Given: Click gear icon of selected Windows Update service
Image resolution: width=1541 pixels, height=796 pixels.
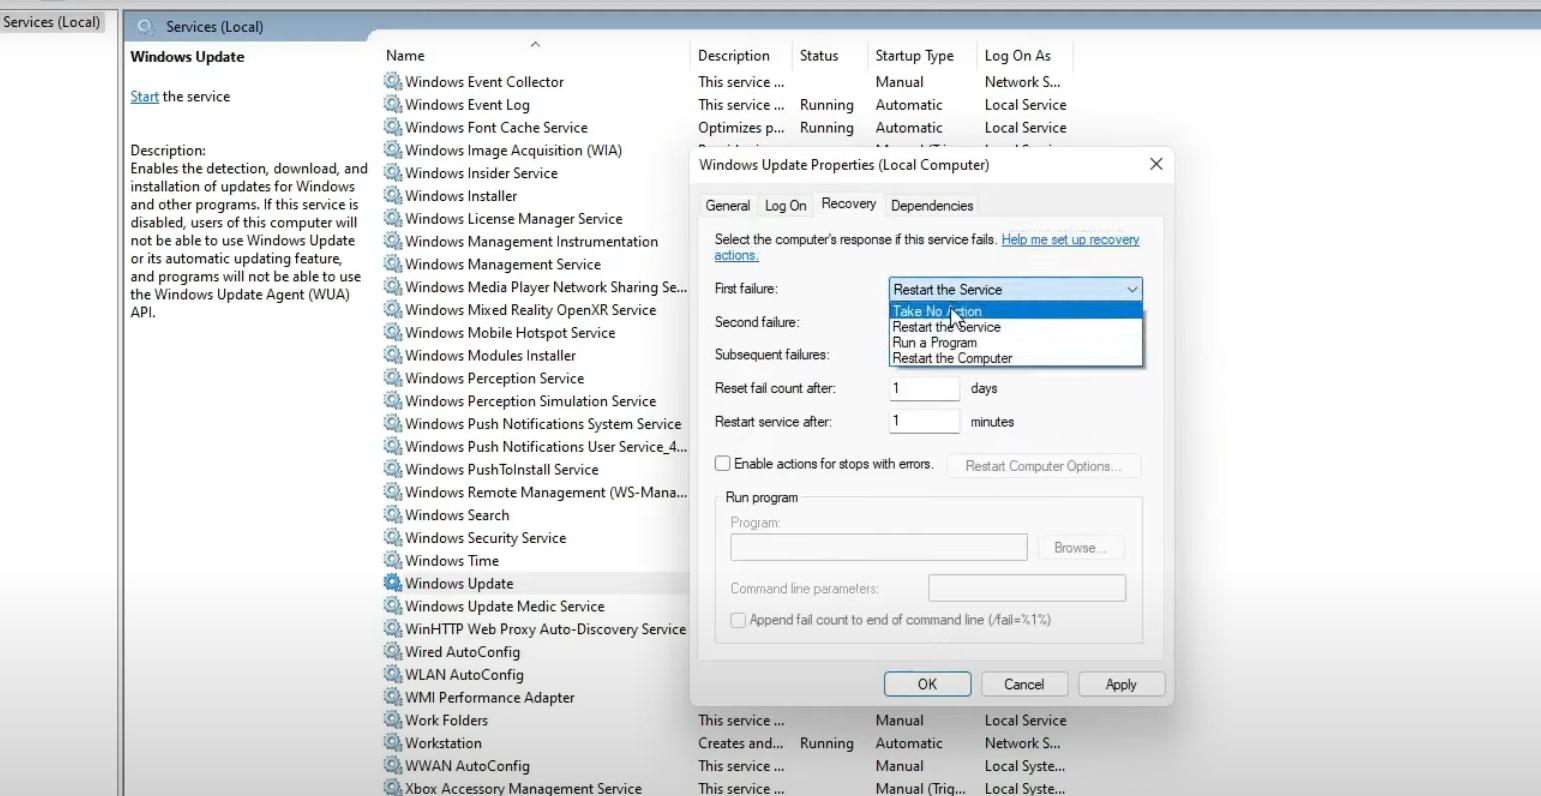Looking at the screenshot, I should 393,583.
